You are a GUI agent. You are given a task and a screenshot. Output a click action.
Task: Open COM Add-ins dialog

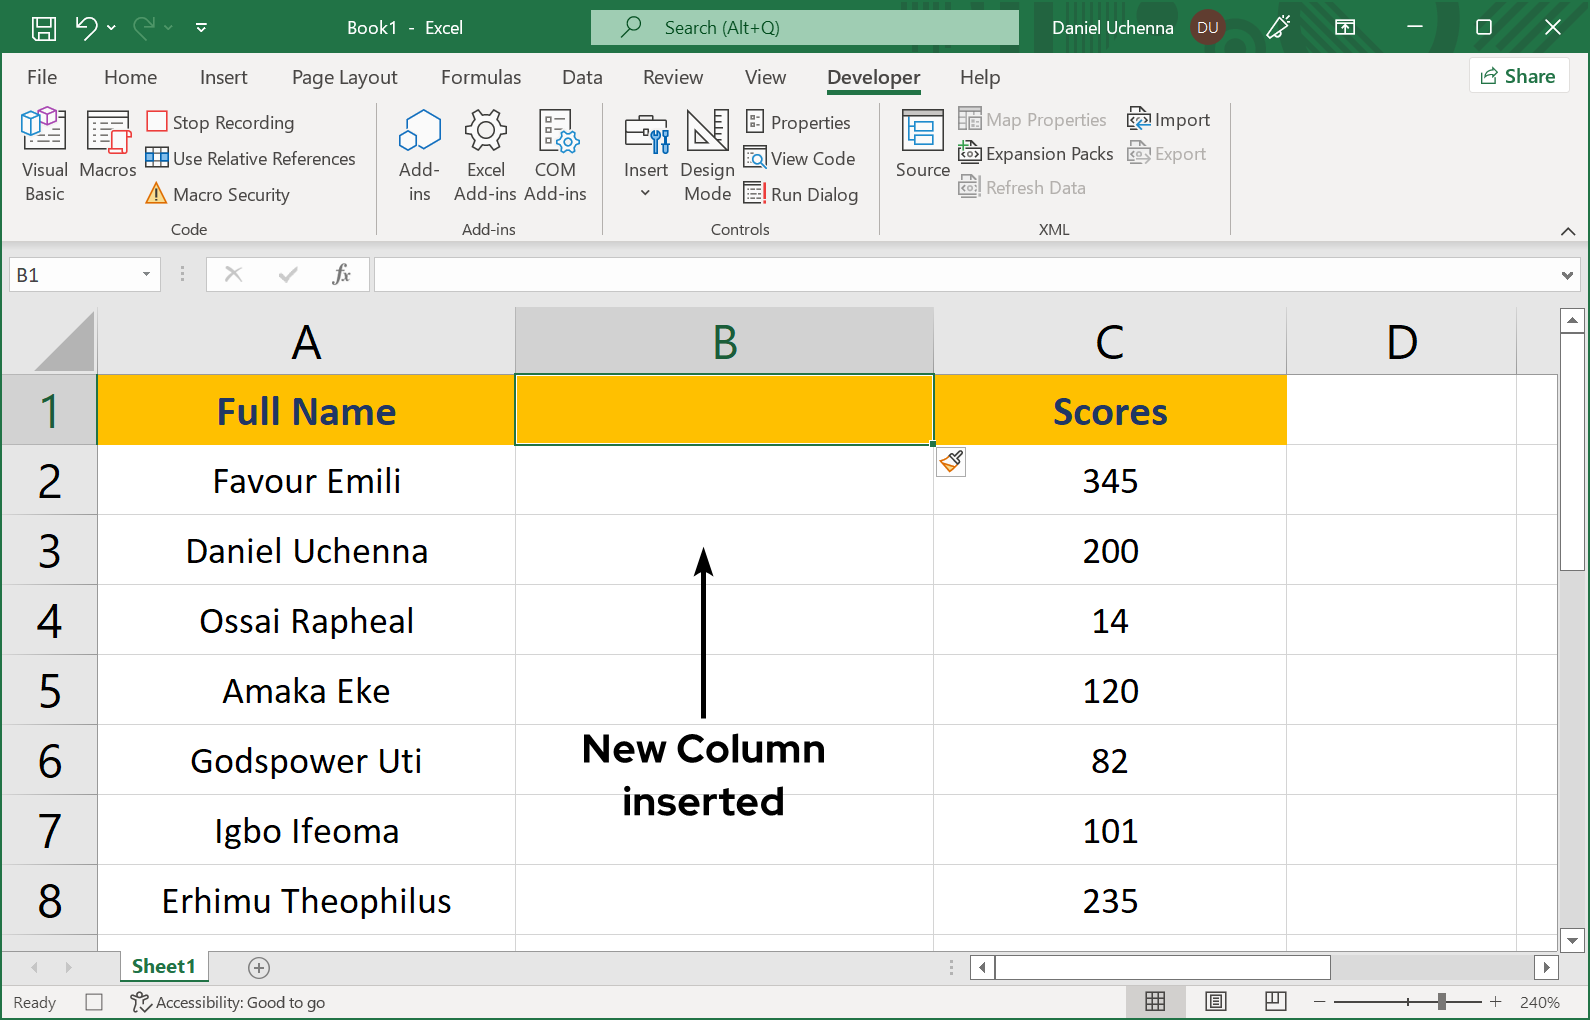click(x=555, y=153)
